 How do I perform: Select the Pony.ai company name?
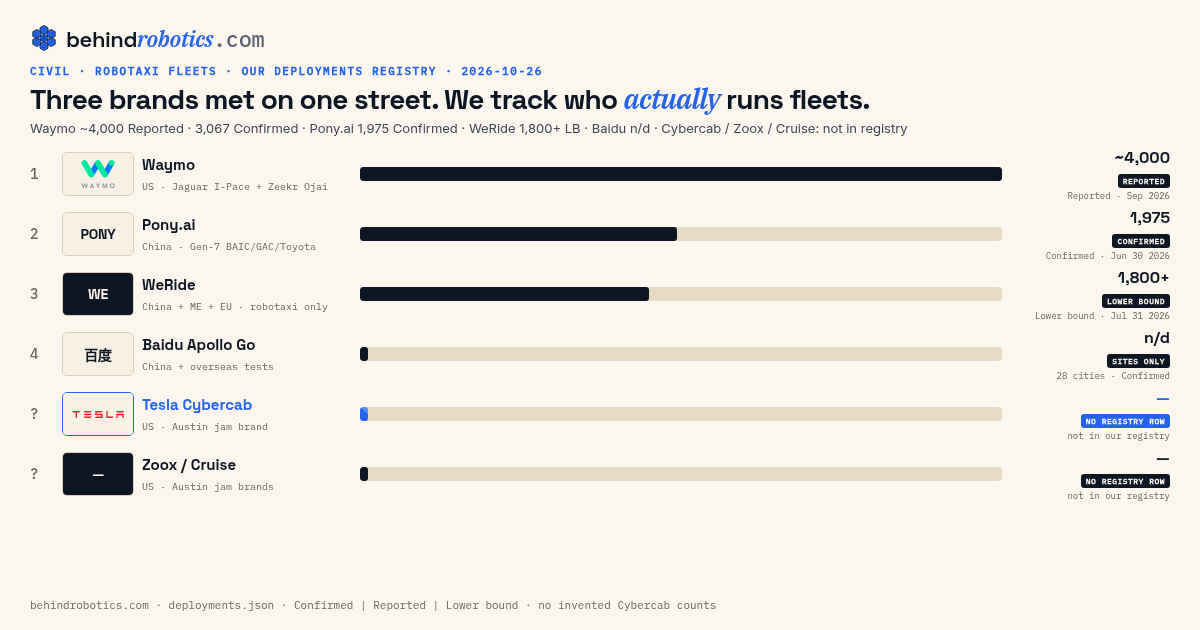(169, 225)
